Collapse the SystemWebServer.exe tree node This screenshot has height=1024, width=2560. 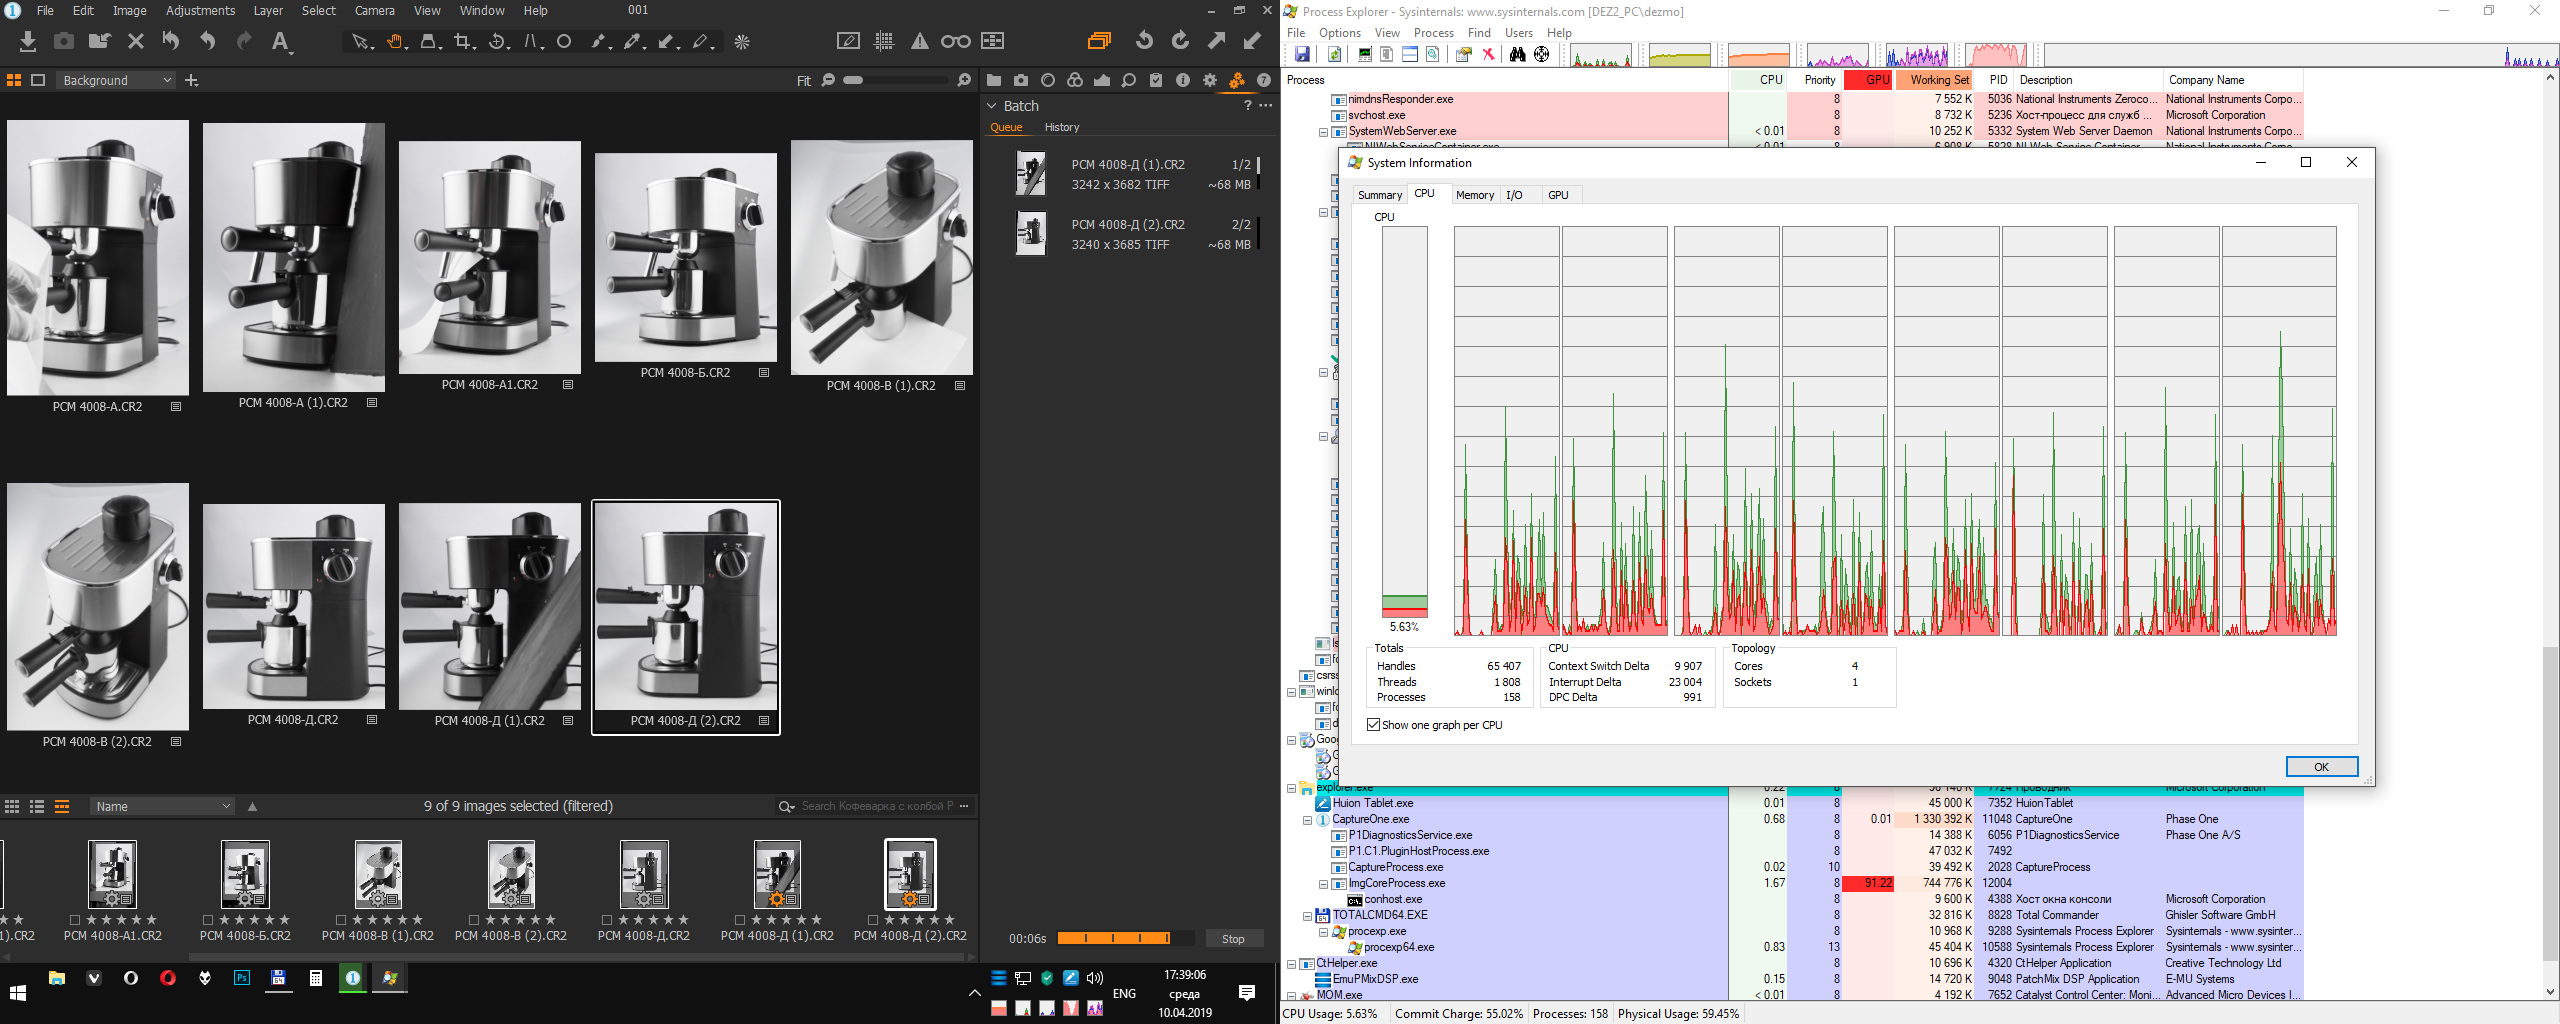coord(1323,132)
